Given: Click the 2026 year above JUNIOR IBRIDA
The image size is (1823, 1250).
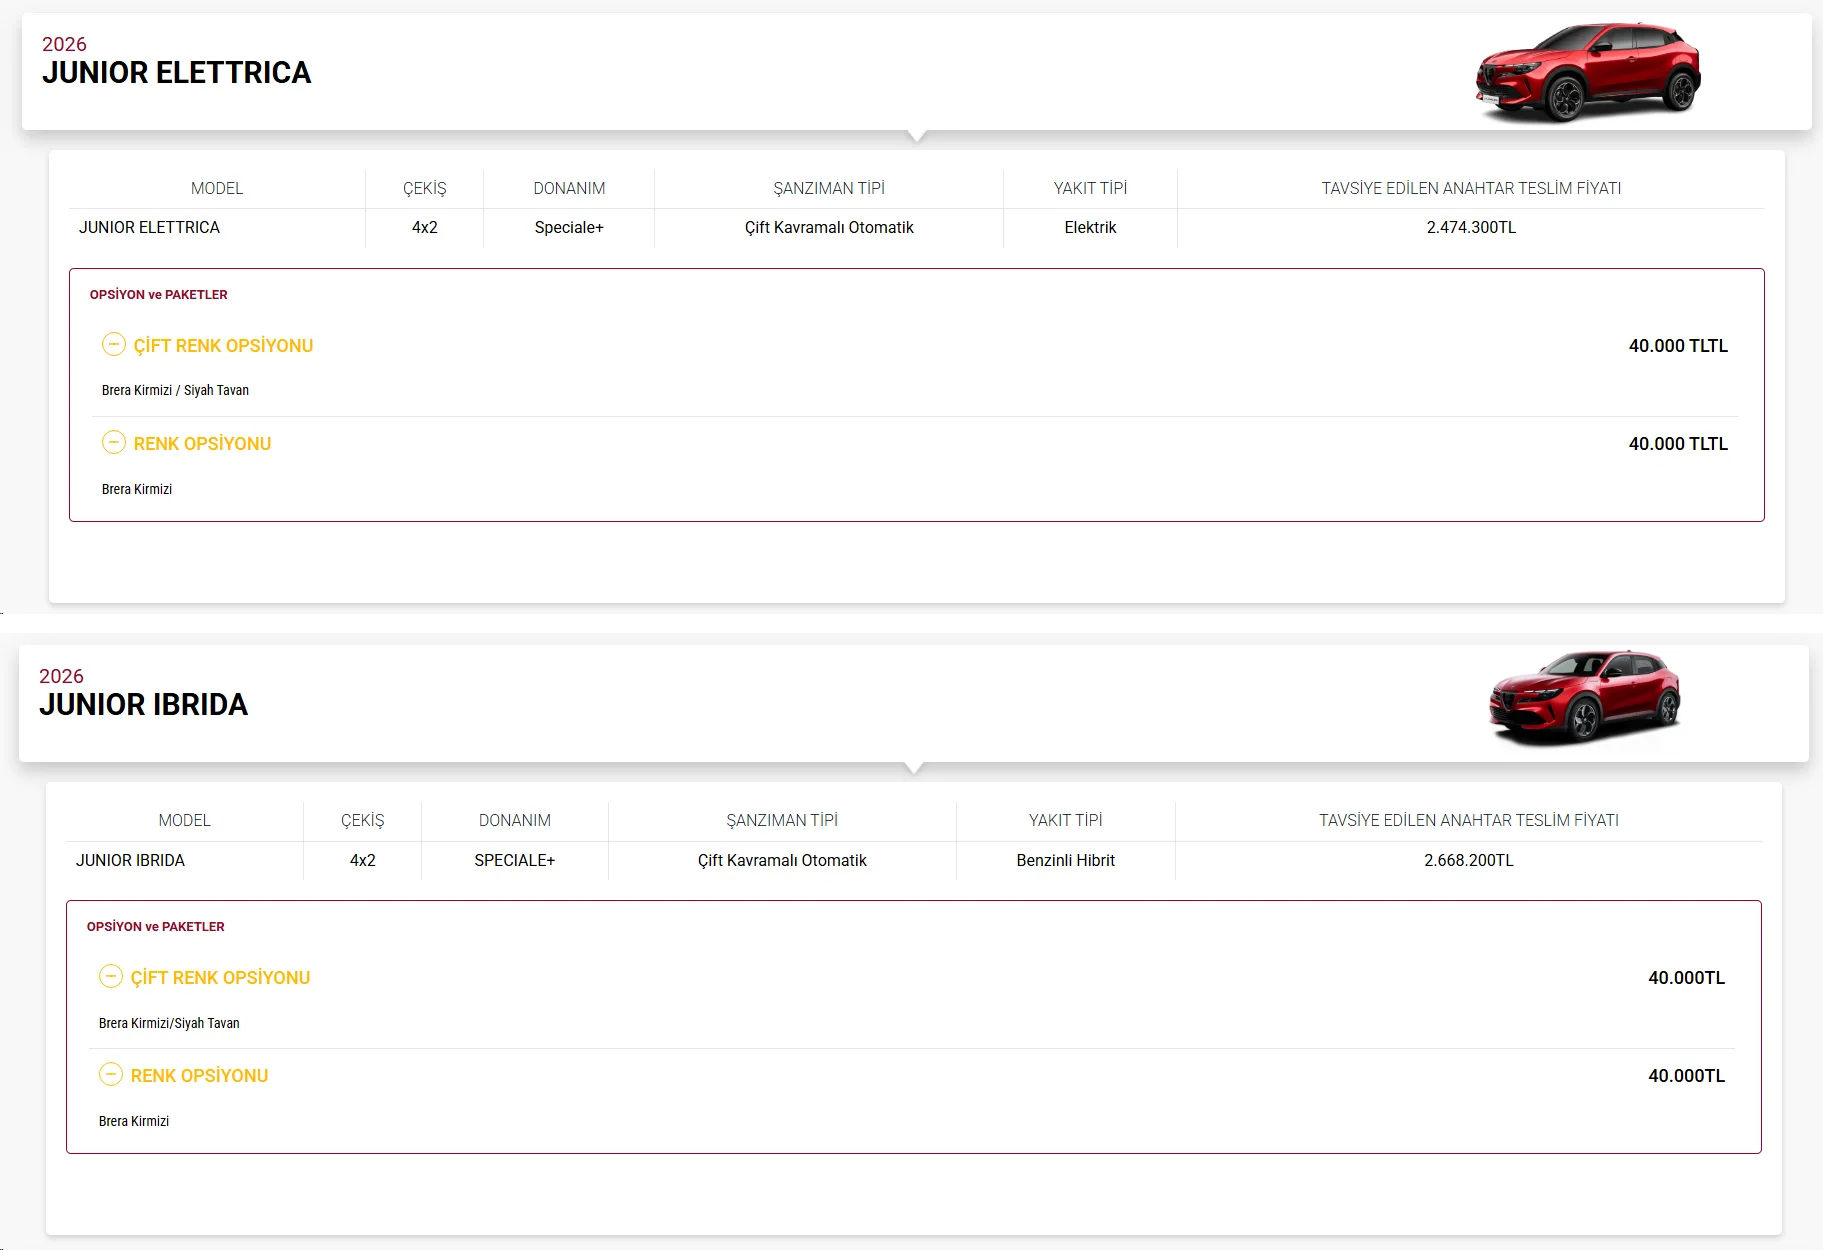Looking at the screenshot, I should [x=61, y=676].
